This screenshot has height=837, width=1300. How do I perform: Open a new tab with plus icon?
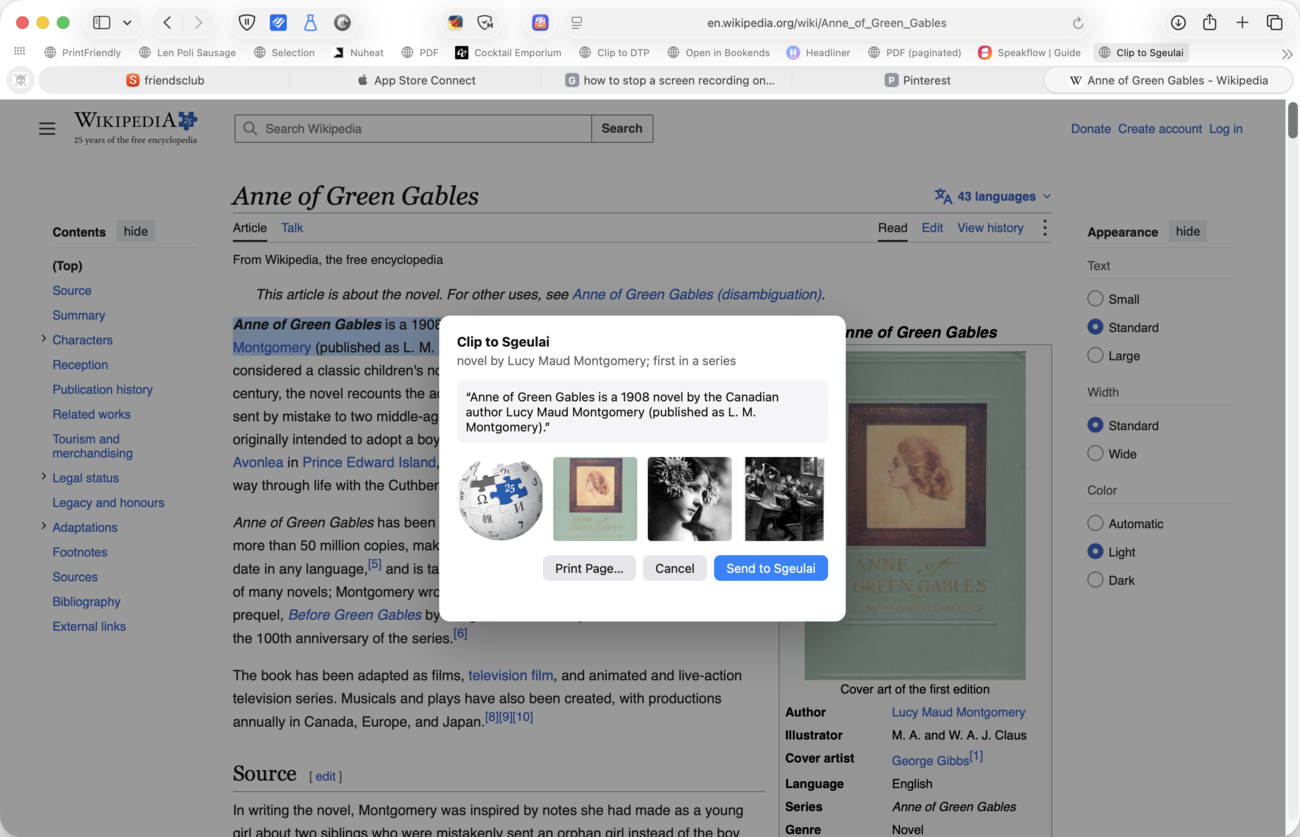click(x=1242, y=22)
